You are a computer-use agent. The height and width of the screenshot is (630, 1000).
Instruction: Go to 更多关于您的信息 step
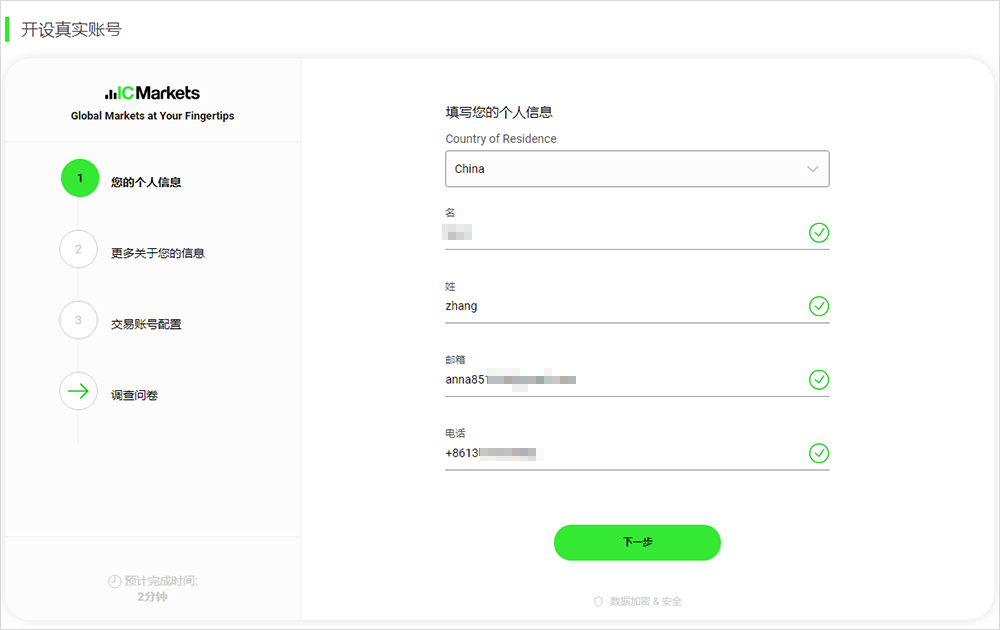[x=157, y=253]
